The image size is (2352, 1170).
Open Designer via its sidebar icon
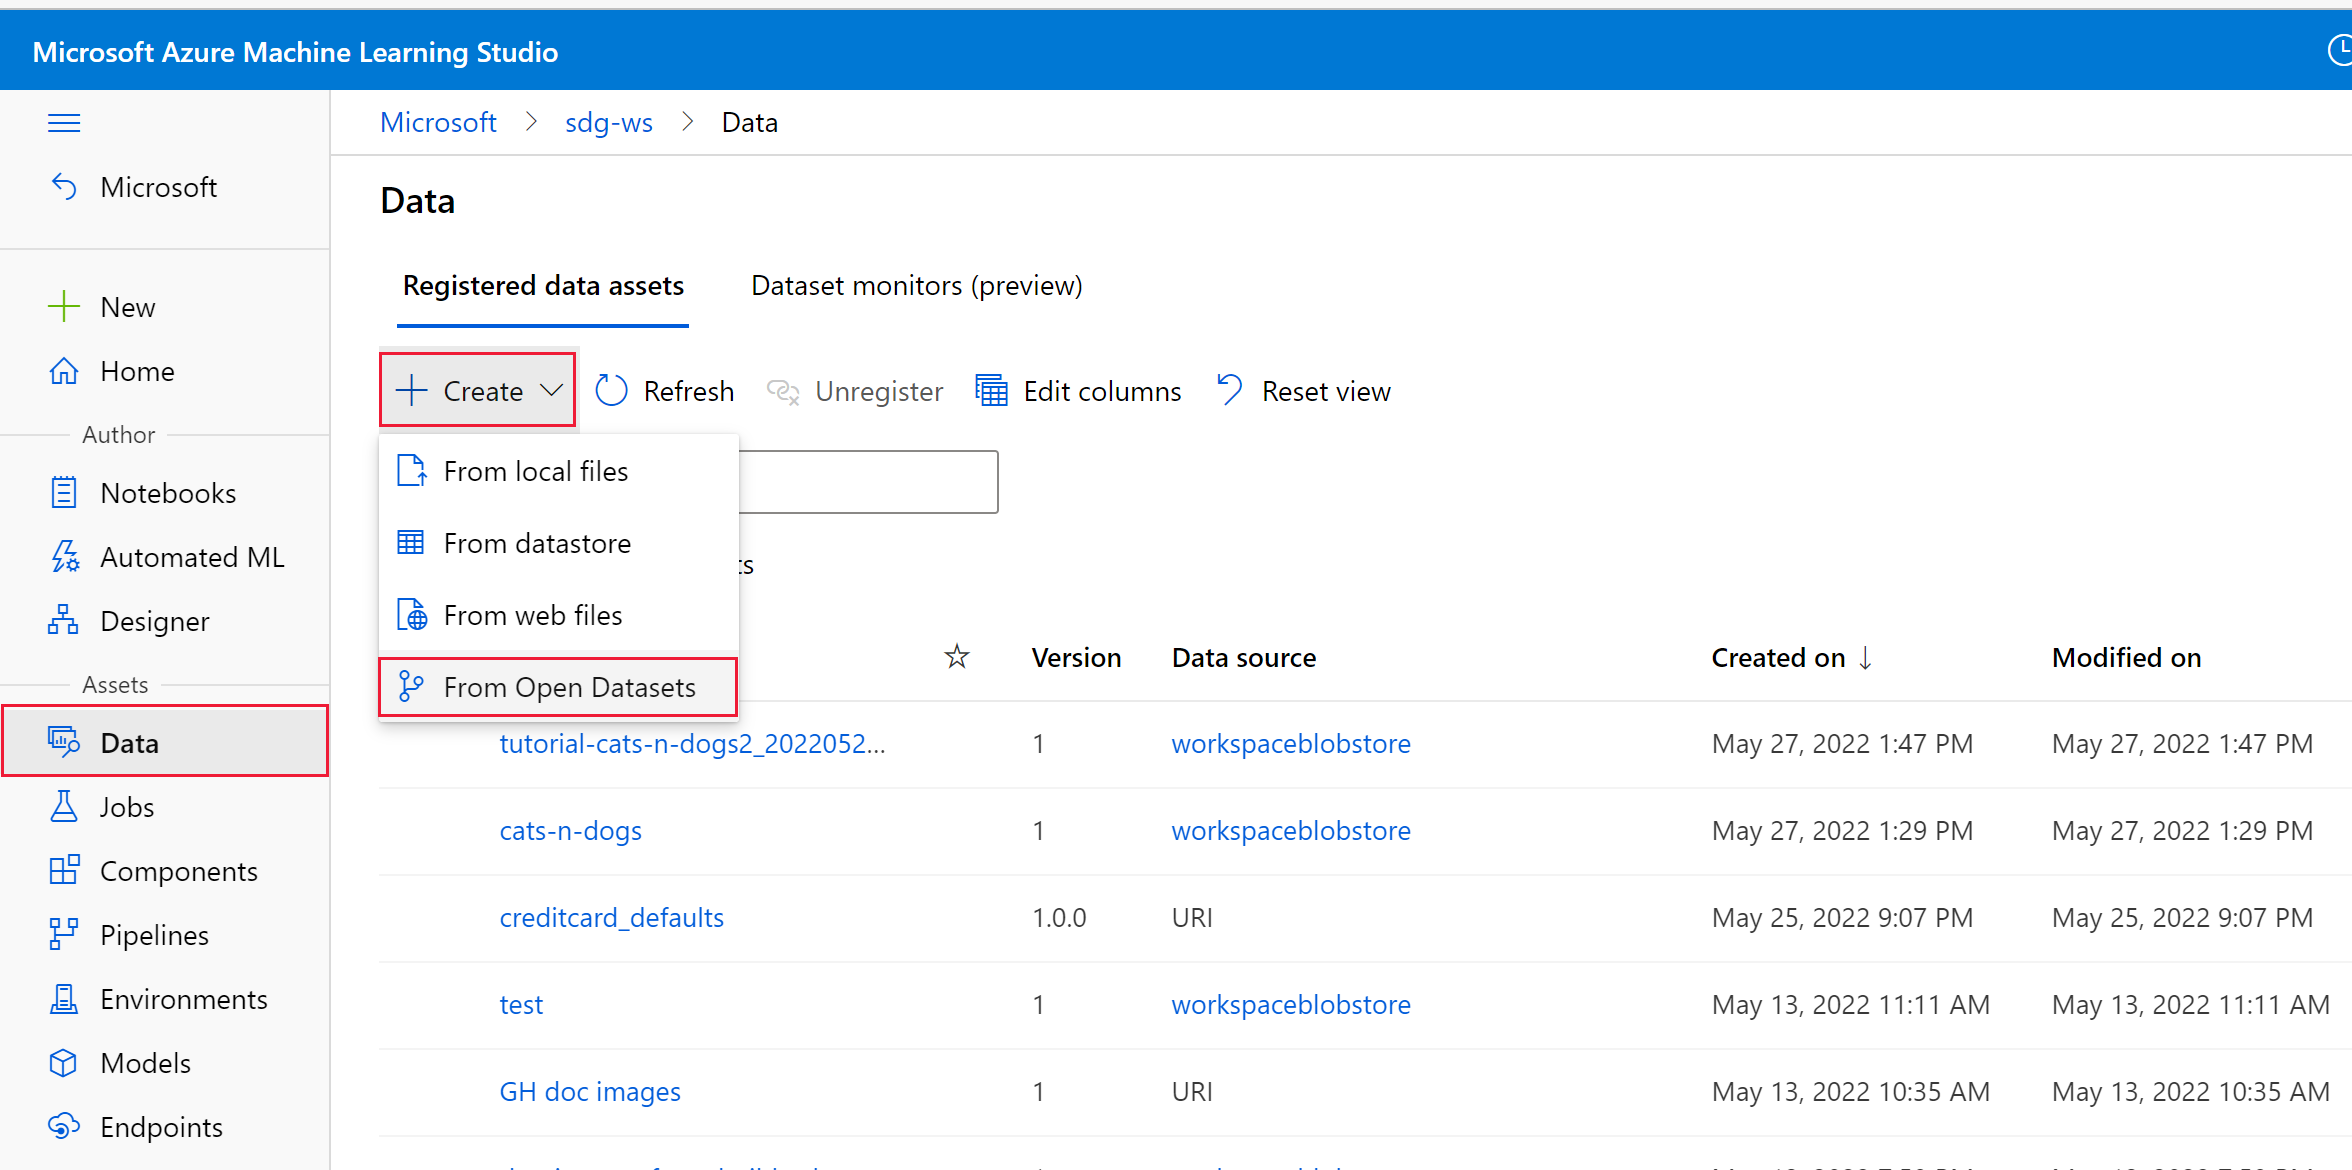(x=64, y=621)
